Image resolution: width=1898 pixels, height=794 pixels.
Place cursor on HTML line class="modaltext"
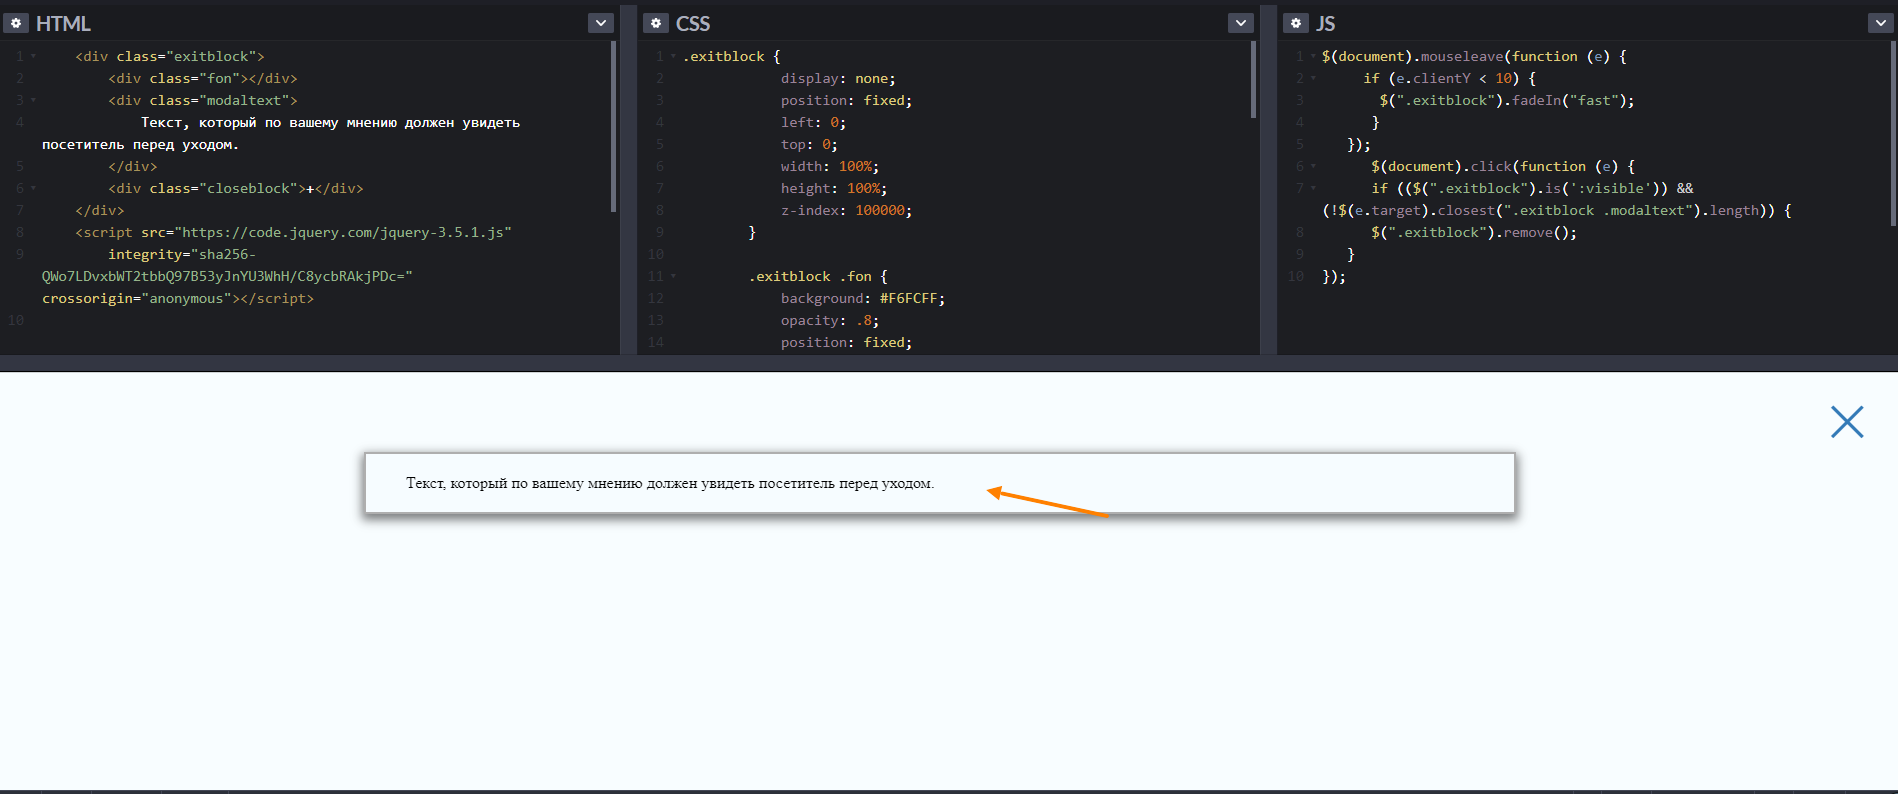pos(203,101)
